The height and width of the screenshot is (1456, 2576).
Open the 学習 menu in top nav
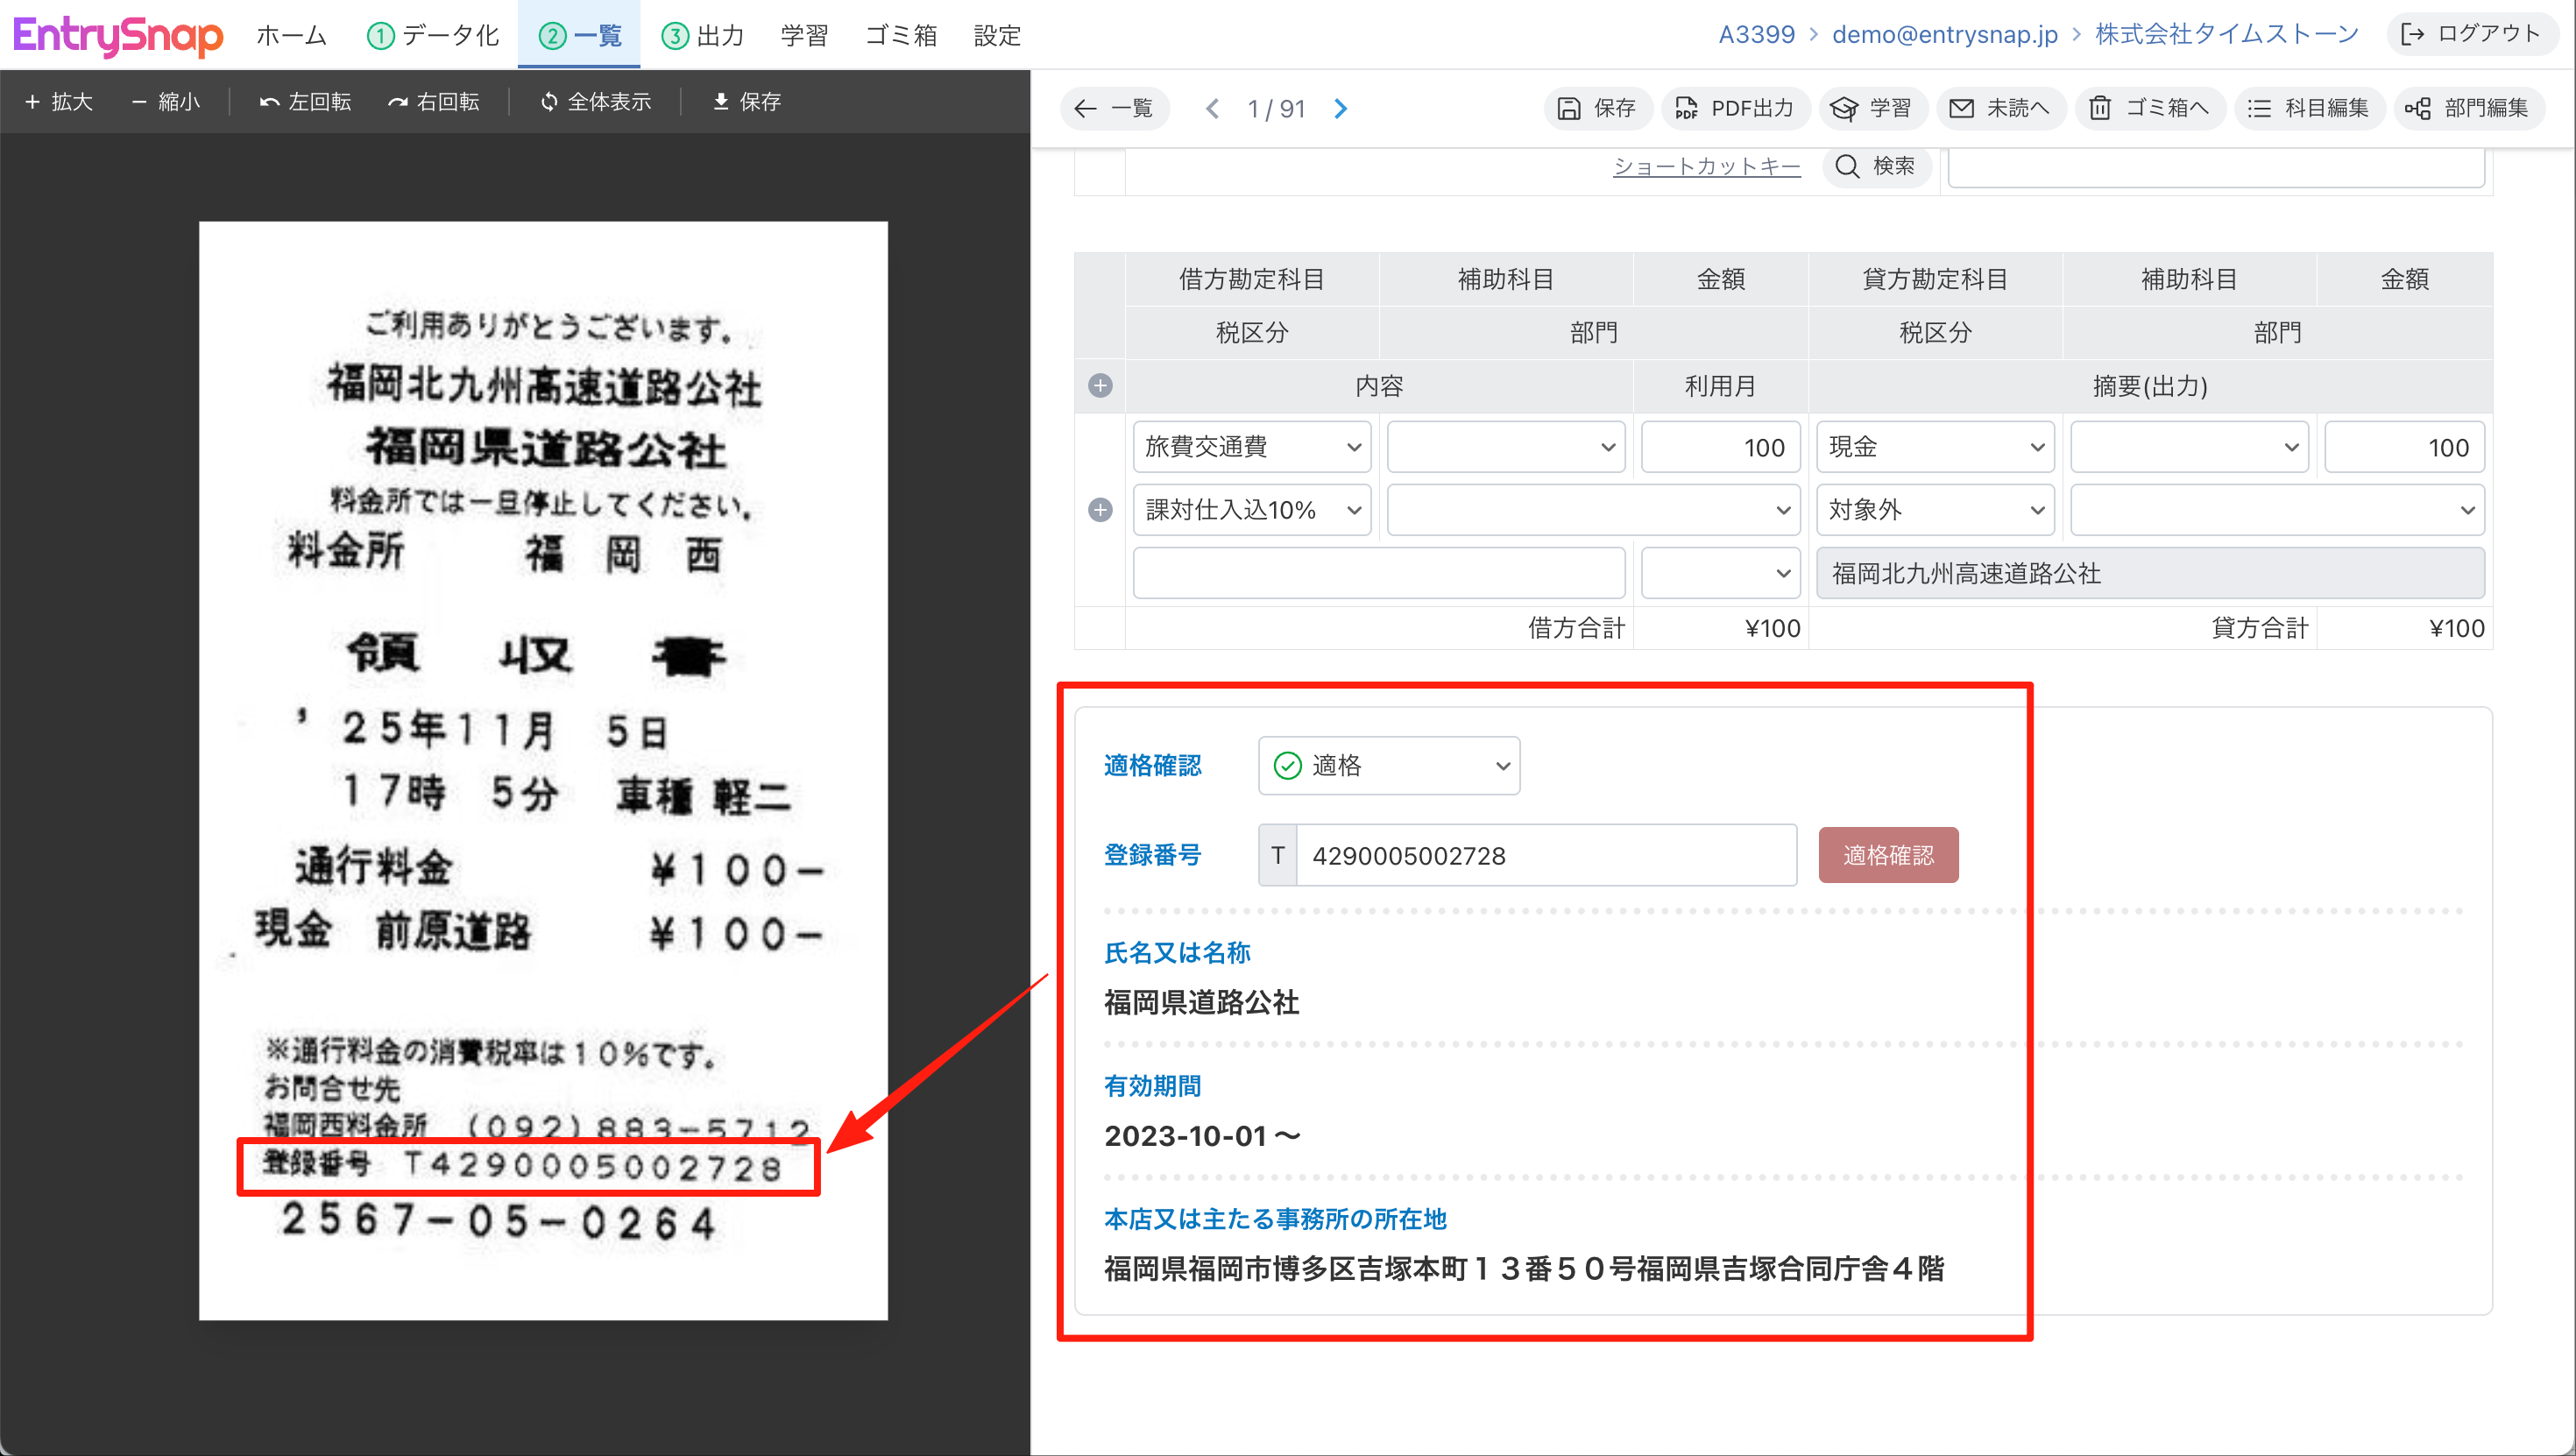click(804, 35)
